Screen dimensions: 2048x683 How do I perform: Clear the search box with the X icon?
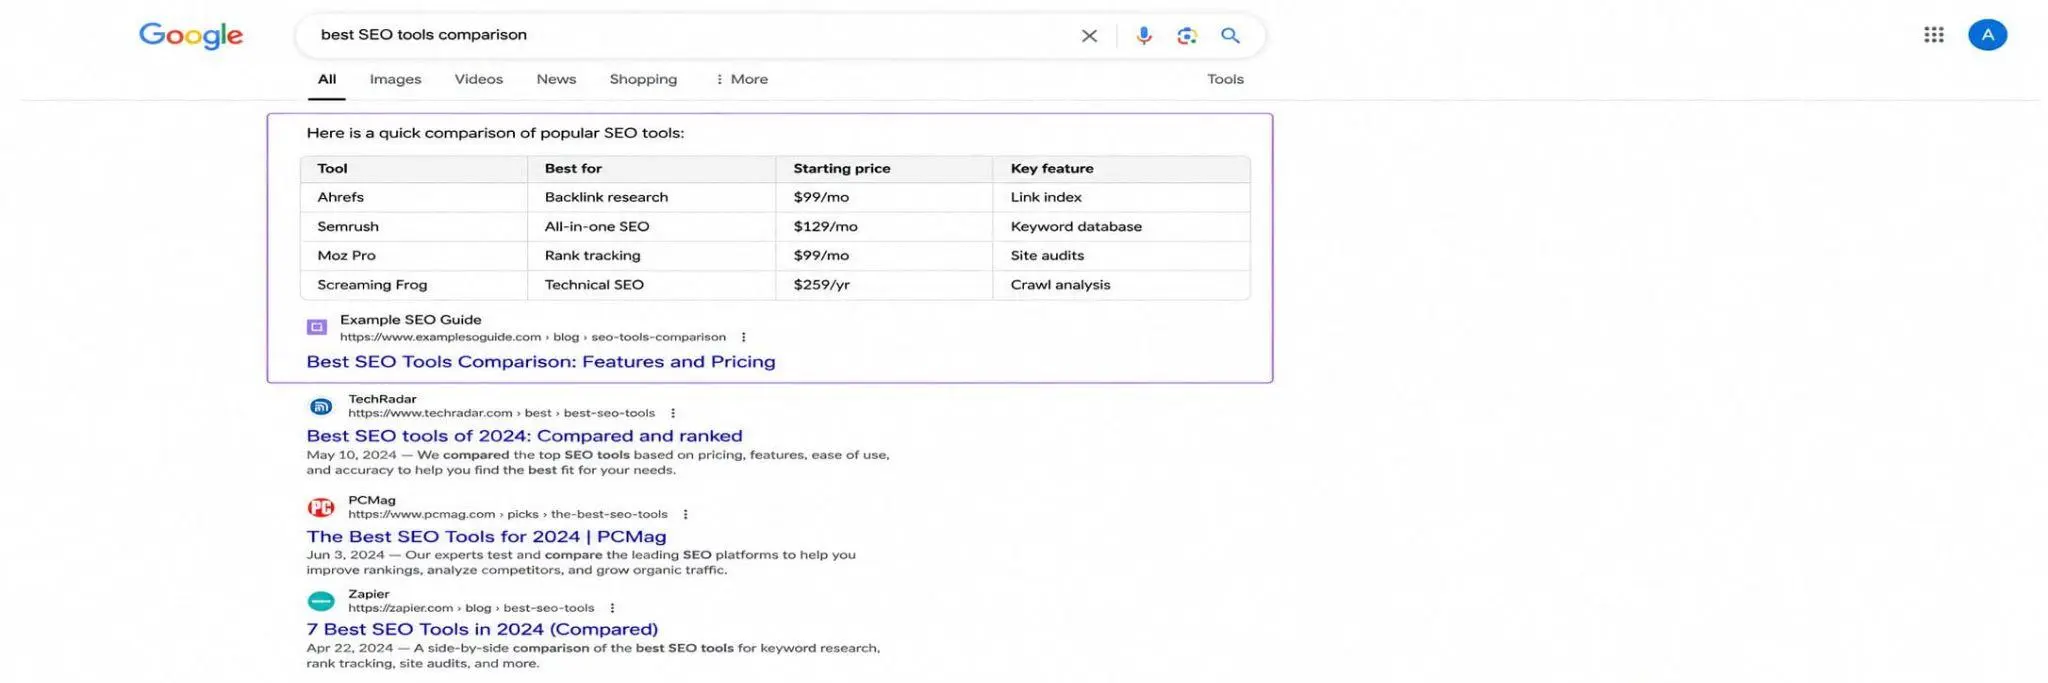[x=1089, y=36]
